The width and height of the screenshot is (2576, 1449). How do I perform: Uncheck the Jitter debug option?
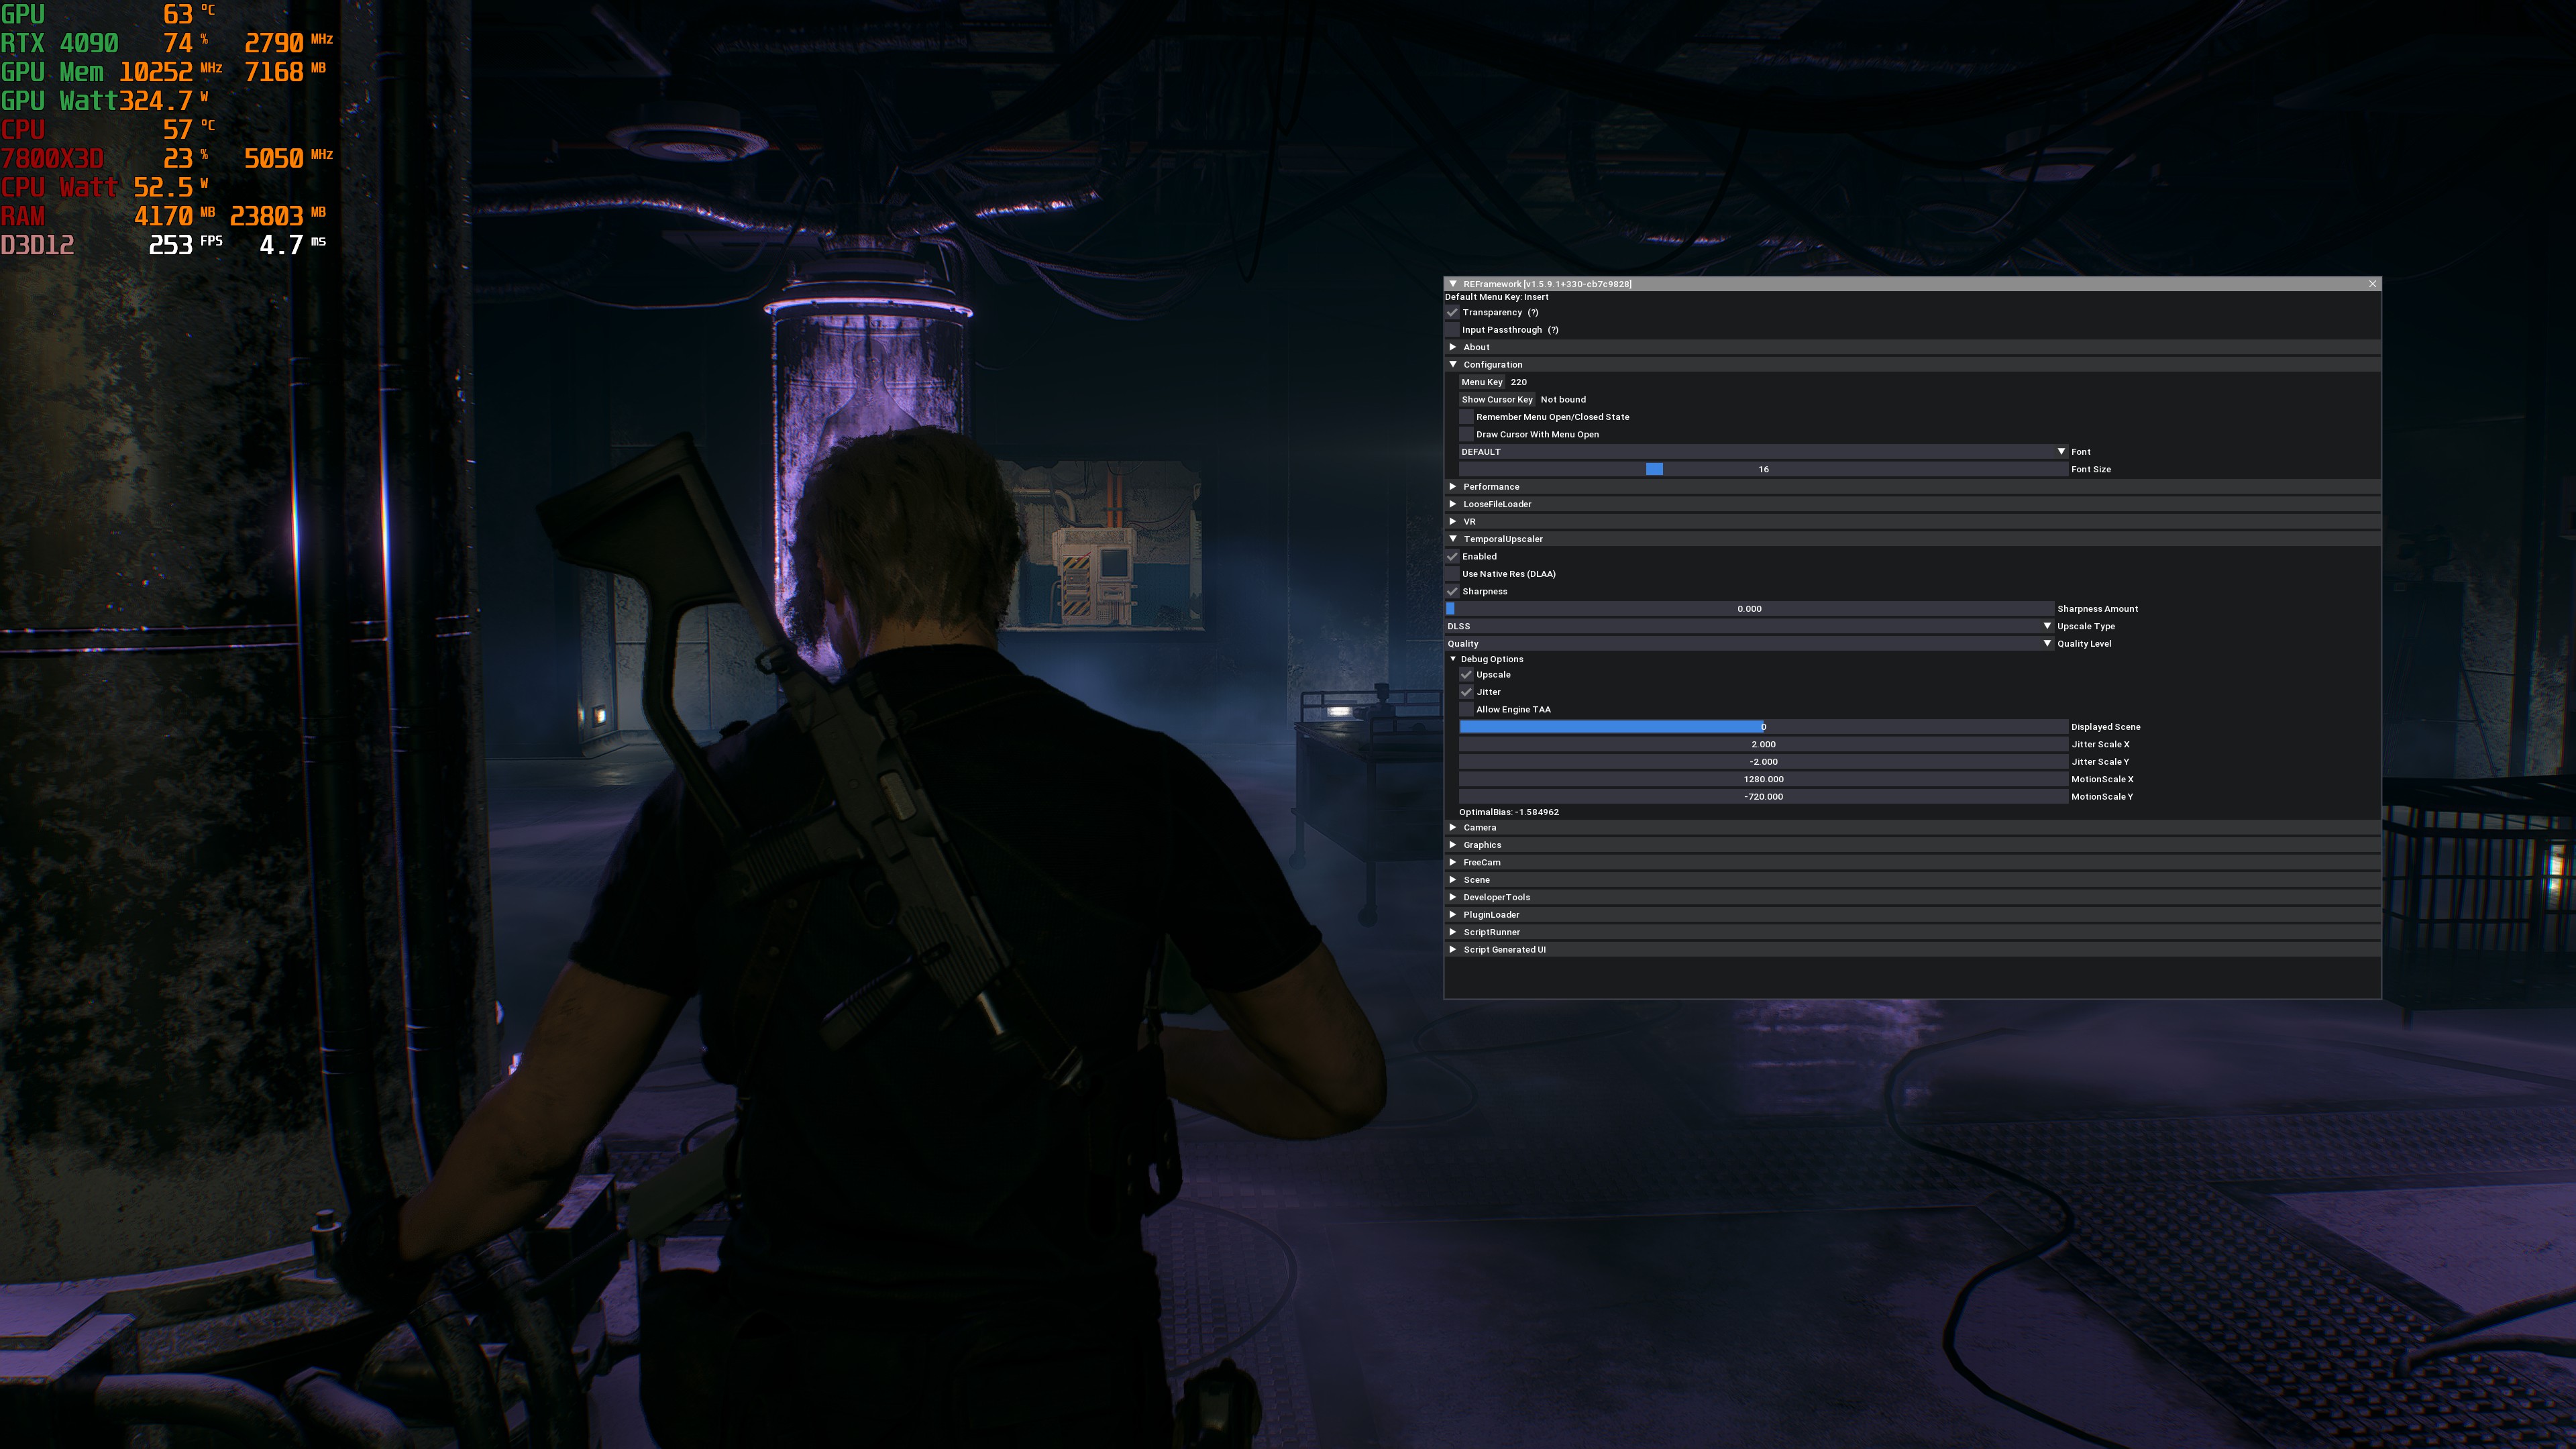coord(1466,692)
